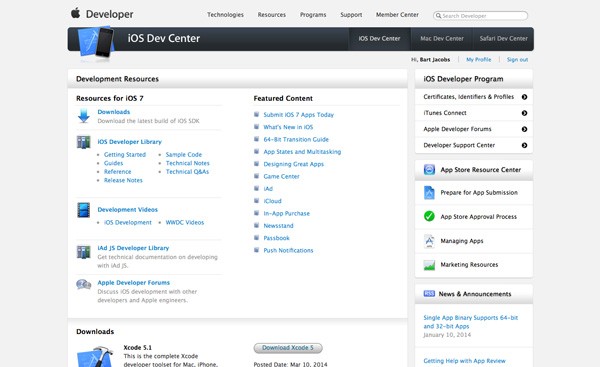This screenshot has width=600, height=367.
Task: Click the blue Downloads arrow icon
Action: pyautogui.click(x=83, y=116)
